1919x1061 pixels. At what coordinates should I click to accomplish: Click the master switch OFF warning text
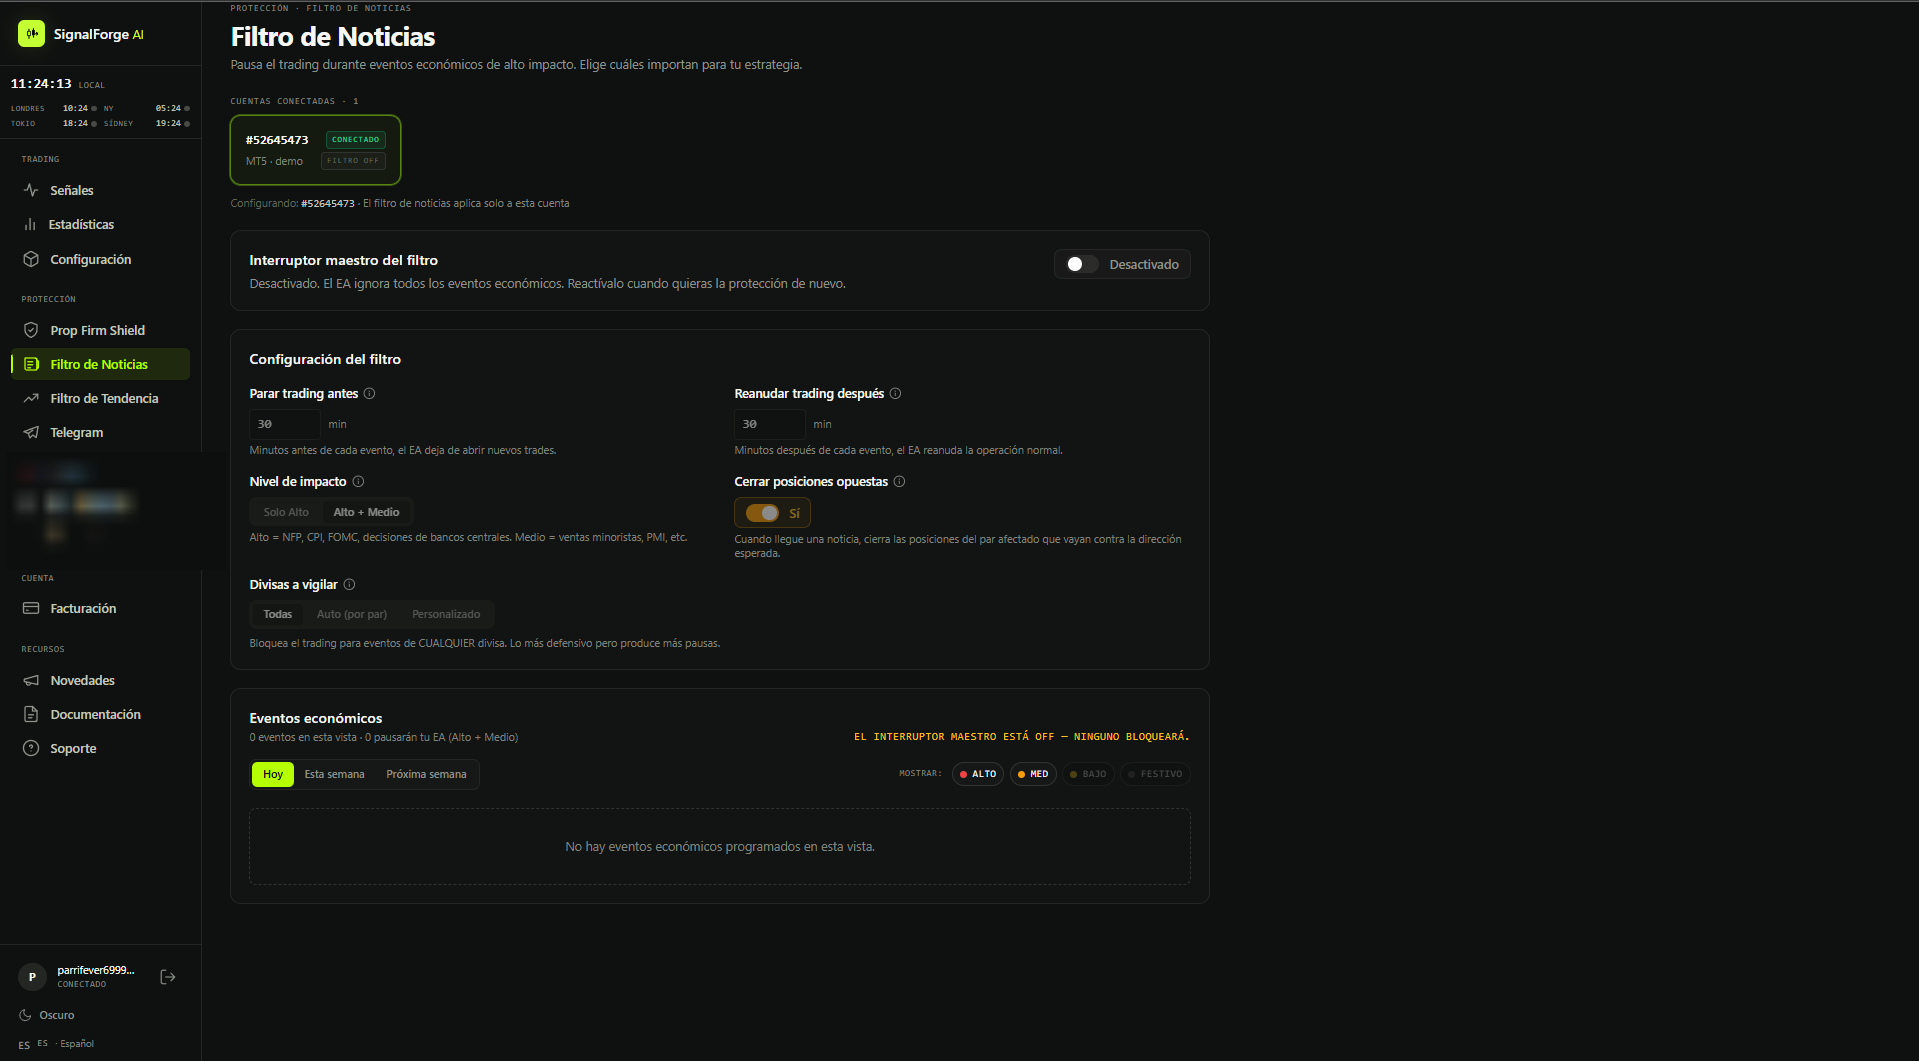click(1021, 737)
